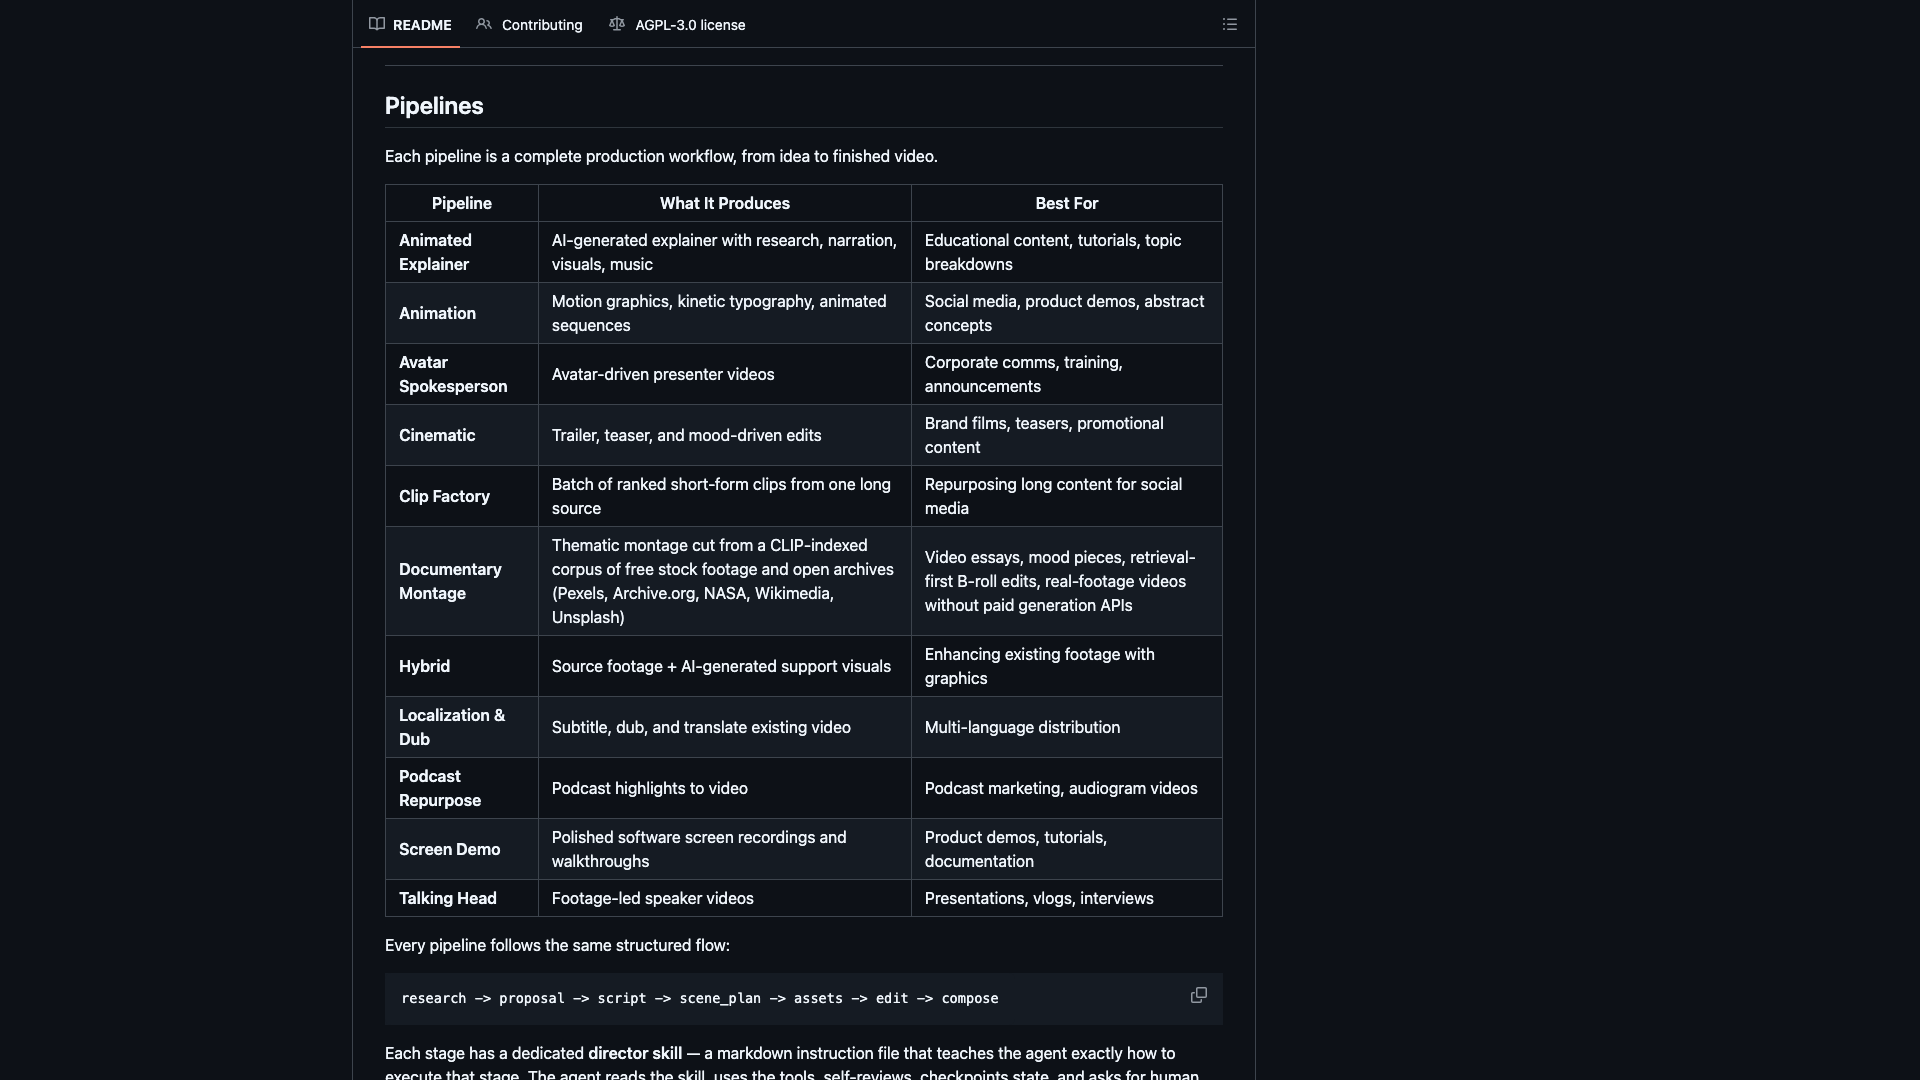Click the Localization & Dub pipeline name
The image size is (1920, 1080).
[x=452, y=727]
